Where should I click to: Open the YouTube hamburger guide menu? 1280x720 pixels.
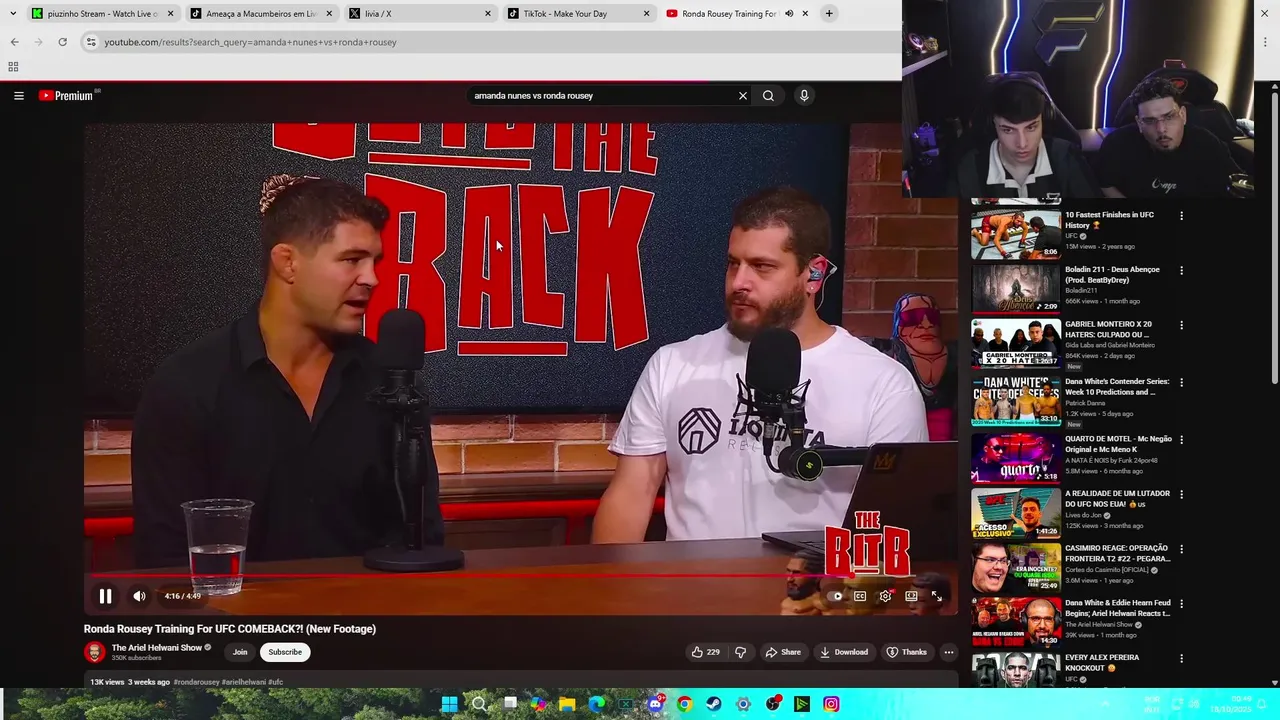(19, 96)
